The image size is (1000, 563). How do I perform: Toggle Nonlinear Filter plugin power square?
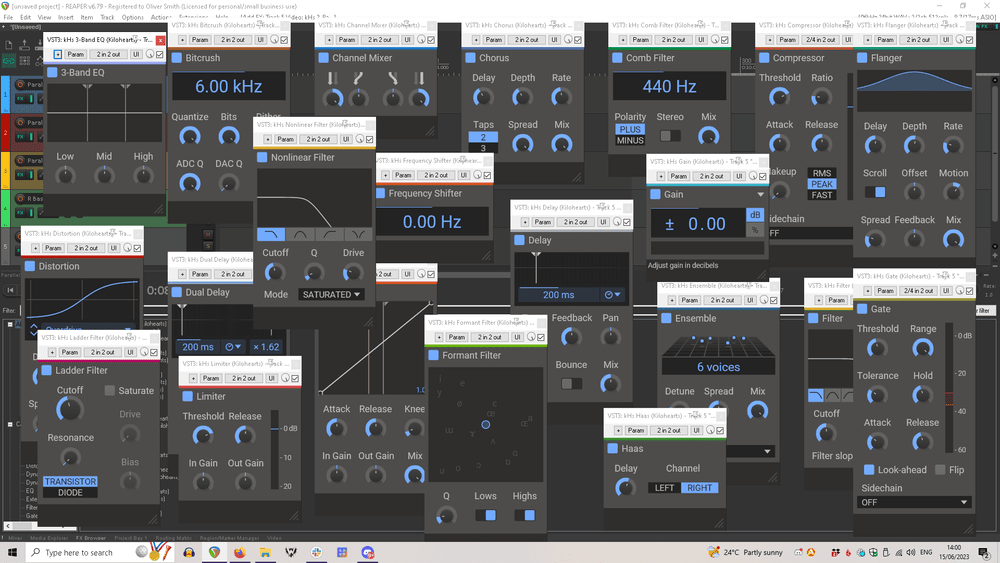(262, 157)
